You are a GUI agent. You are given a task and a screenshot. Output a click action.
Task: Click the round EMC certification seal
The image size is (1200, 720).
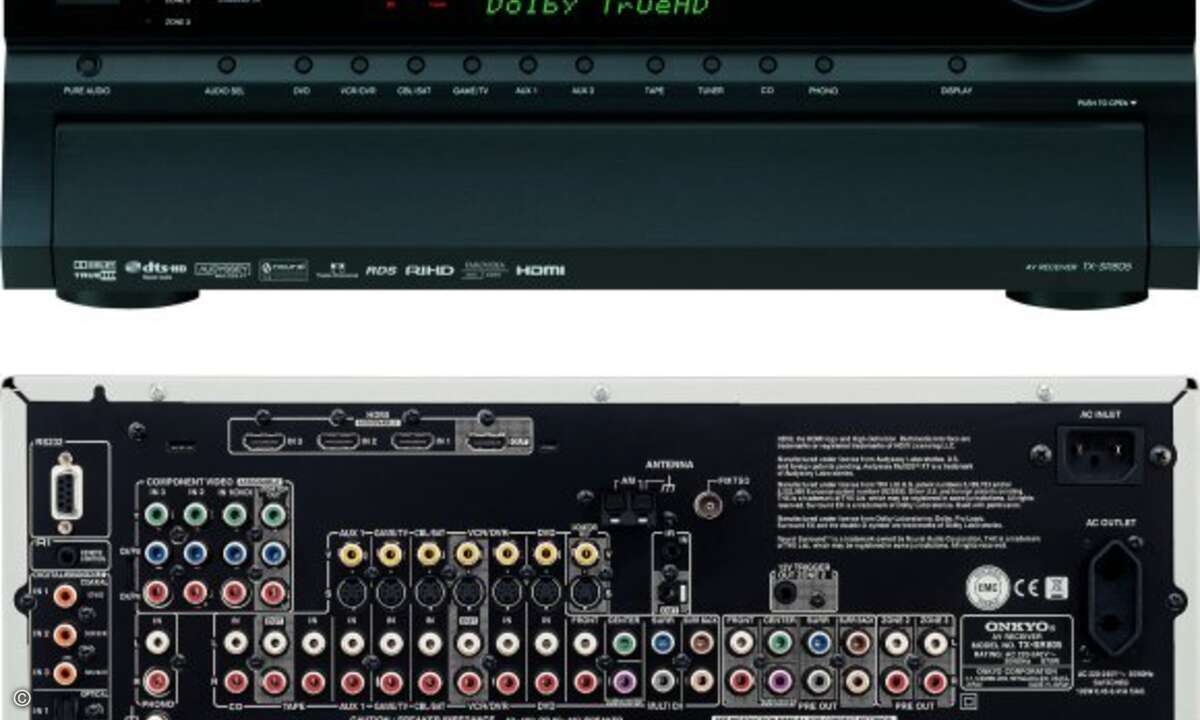(x=987, y=588)
